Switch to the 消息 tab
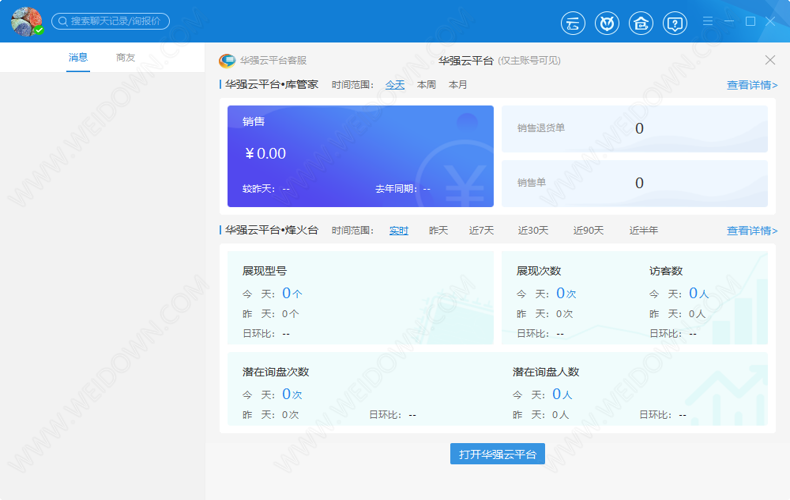Viewport: 790px width, 500px height. (x=78, y=58)
